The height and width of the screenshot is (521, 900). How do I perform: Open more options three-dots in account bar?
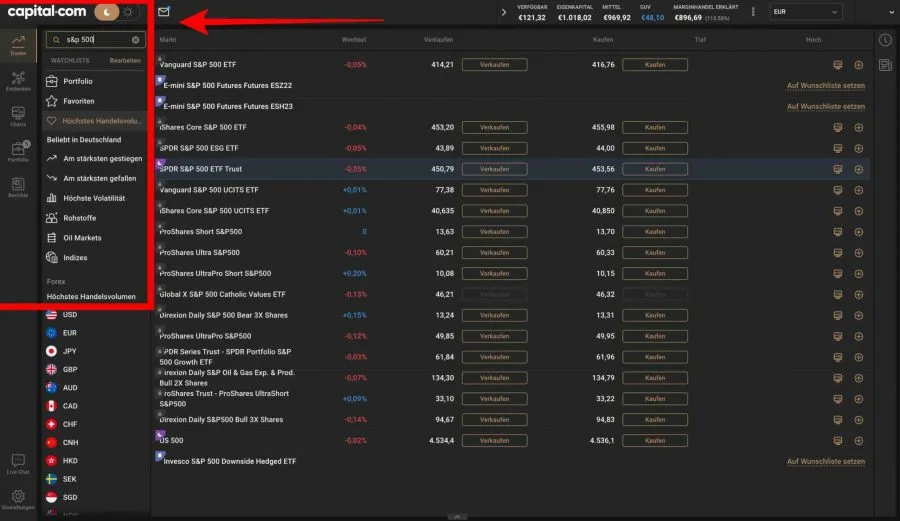(753, 11)
